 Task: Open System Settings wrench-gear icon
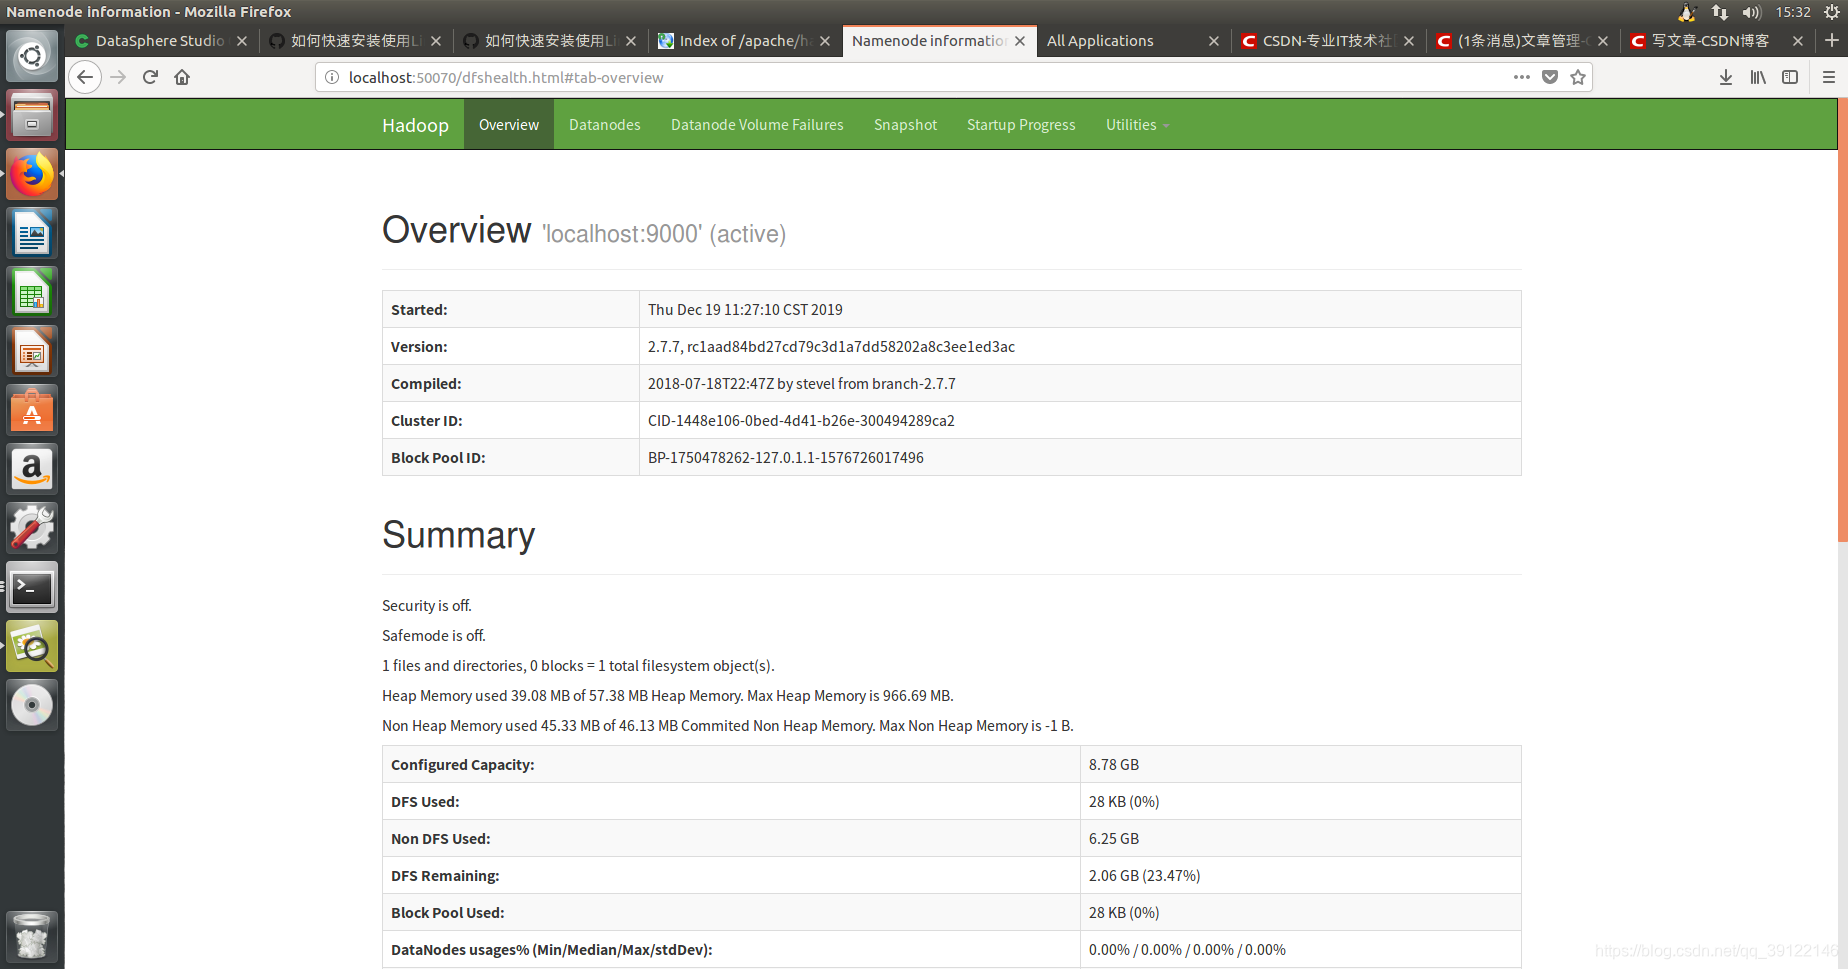point(32,528)
